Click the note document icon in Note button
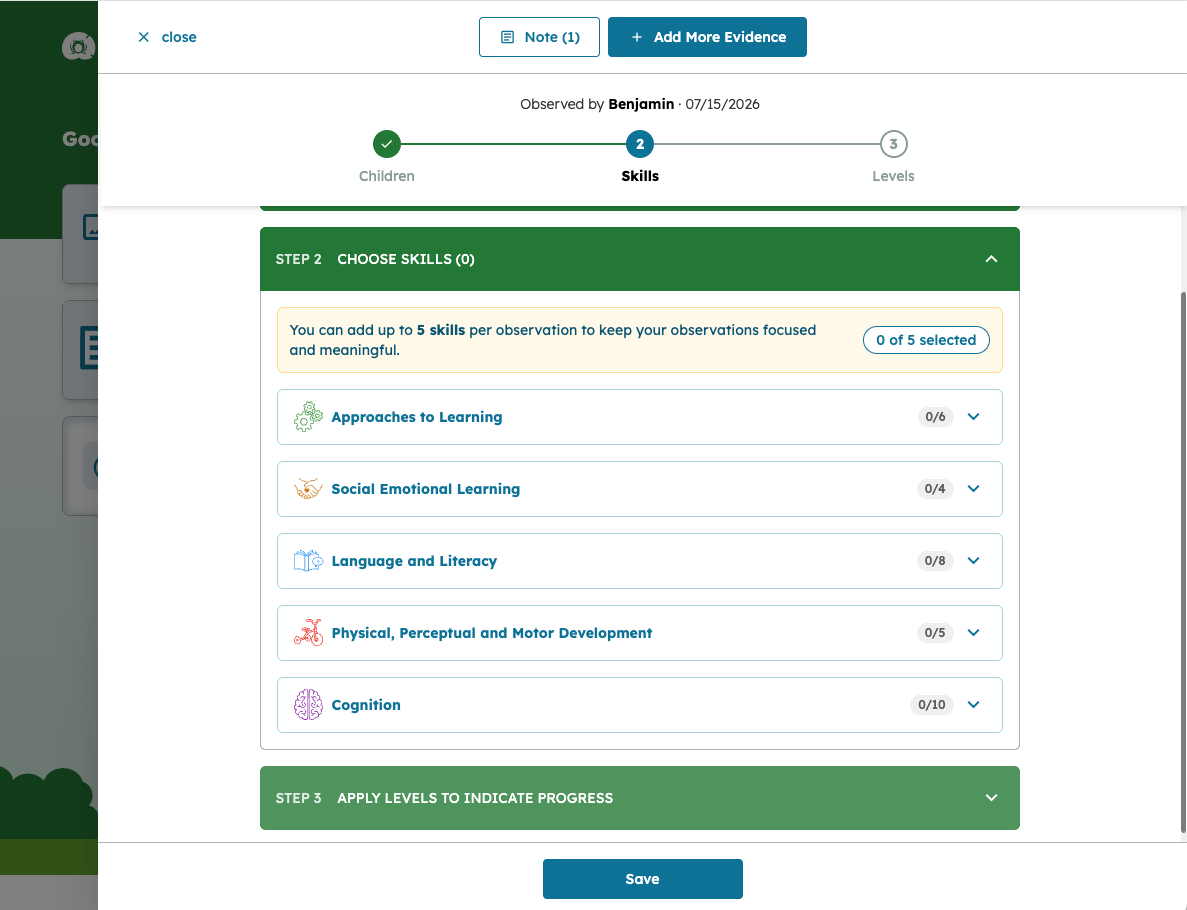 508,37
